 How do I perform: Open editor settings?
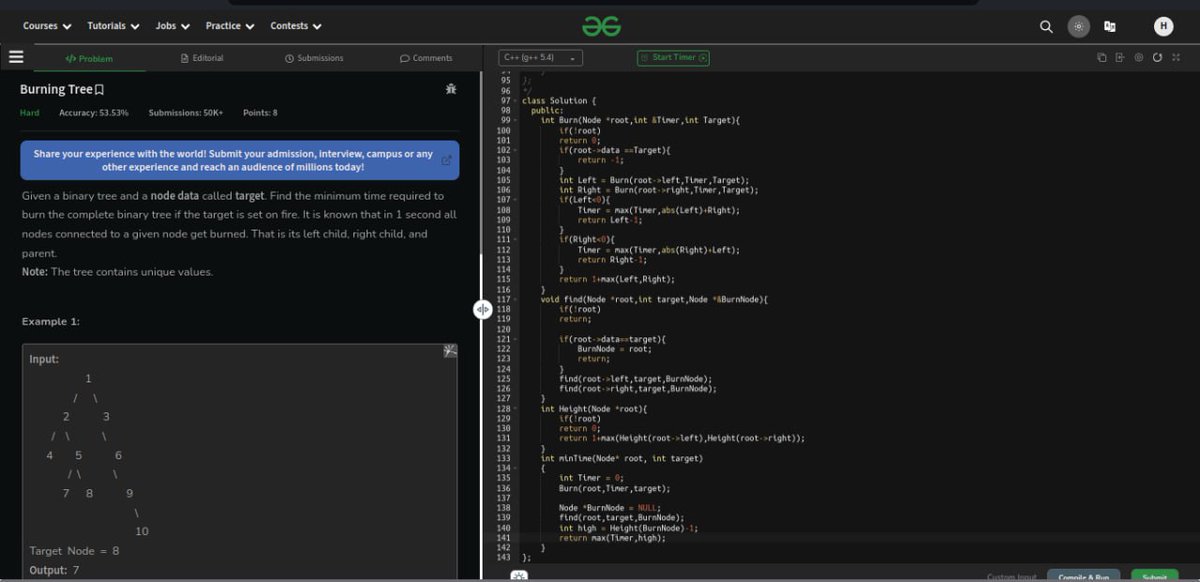pyautogui.click(x=1138, y=57)
